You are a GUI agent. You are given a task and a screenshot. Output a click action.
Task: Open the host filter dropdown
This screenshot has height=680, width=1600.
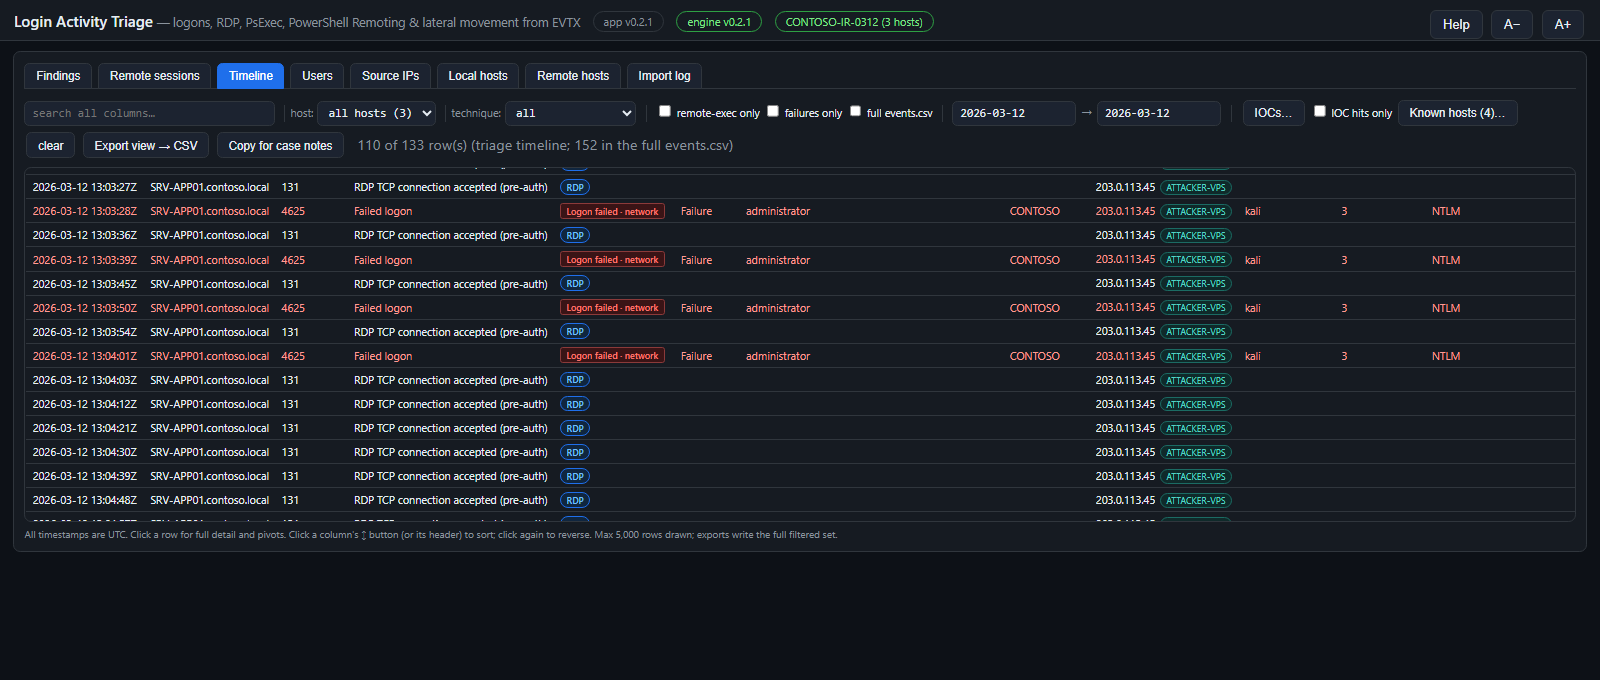(377, 113)
